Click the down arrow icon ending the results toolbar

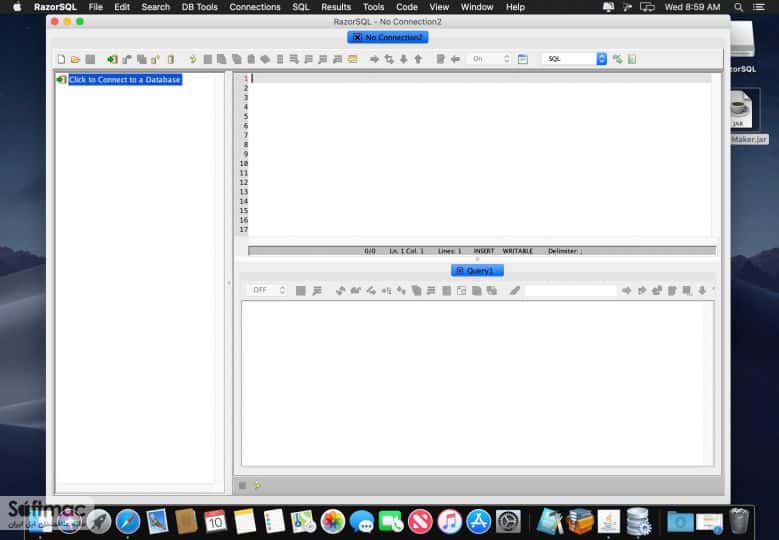pos(702,290)
